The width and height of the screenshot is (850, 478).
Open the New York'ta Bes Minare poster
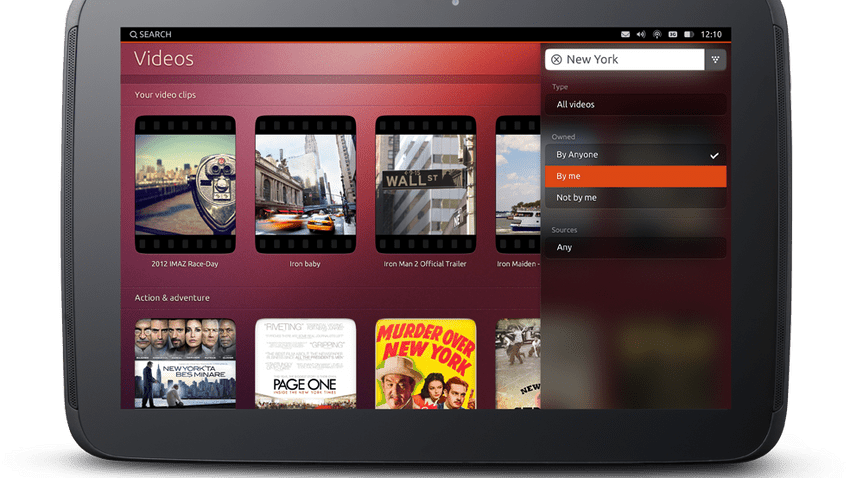(185, 363)
